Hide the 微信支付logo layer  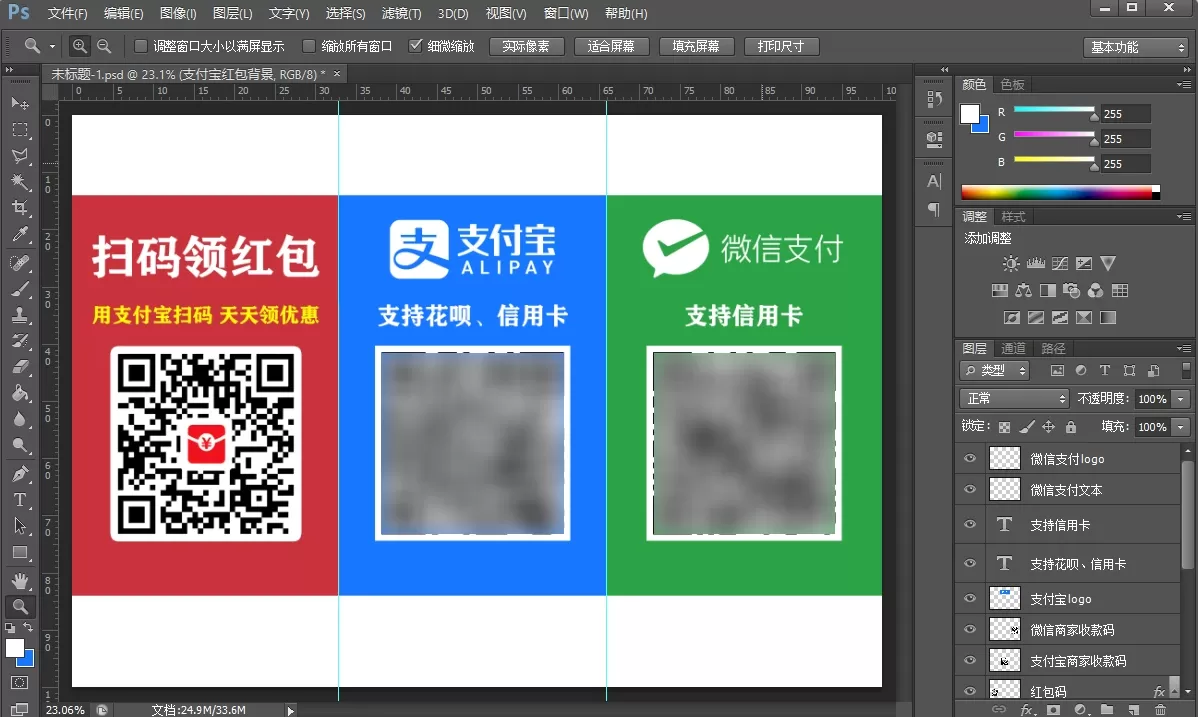(x=969, y=459)
